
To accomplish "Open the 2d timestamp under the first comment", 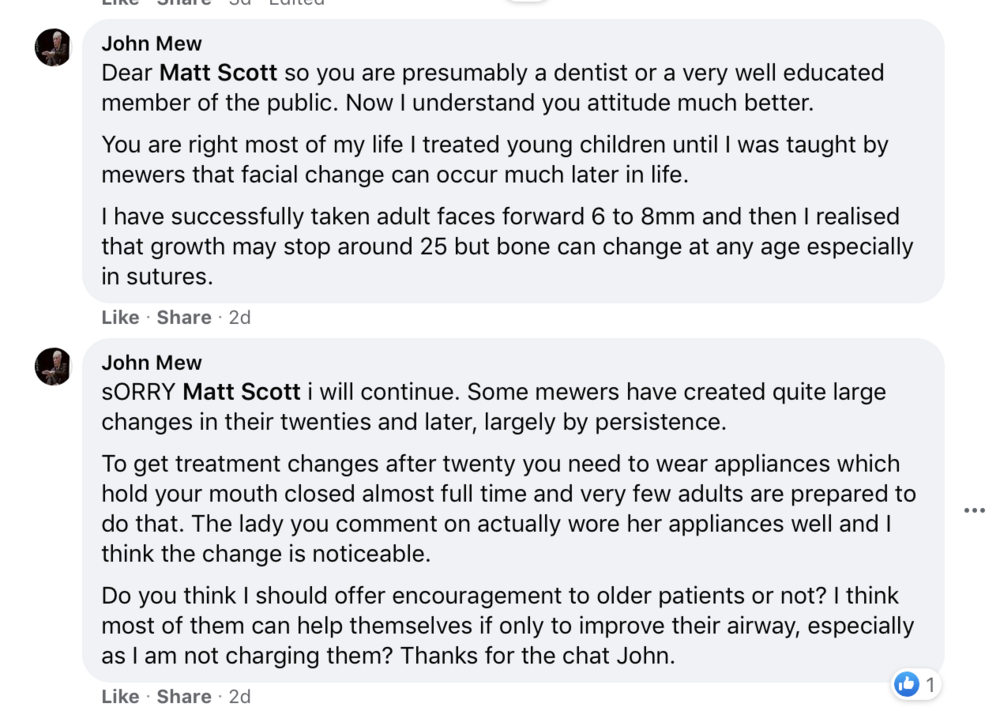I will (x=239, y=317).
